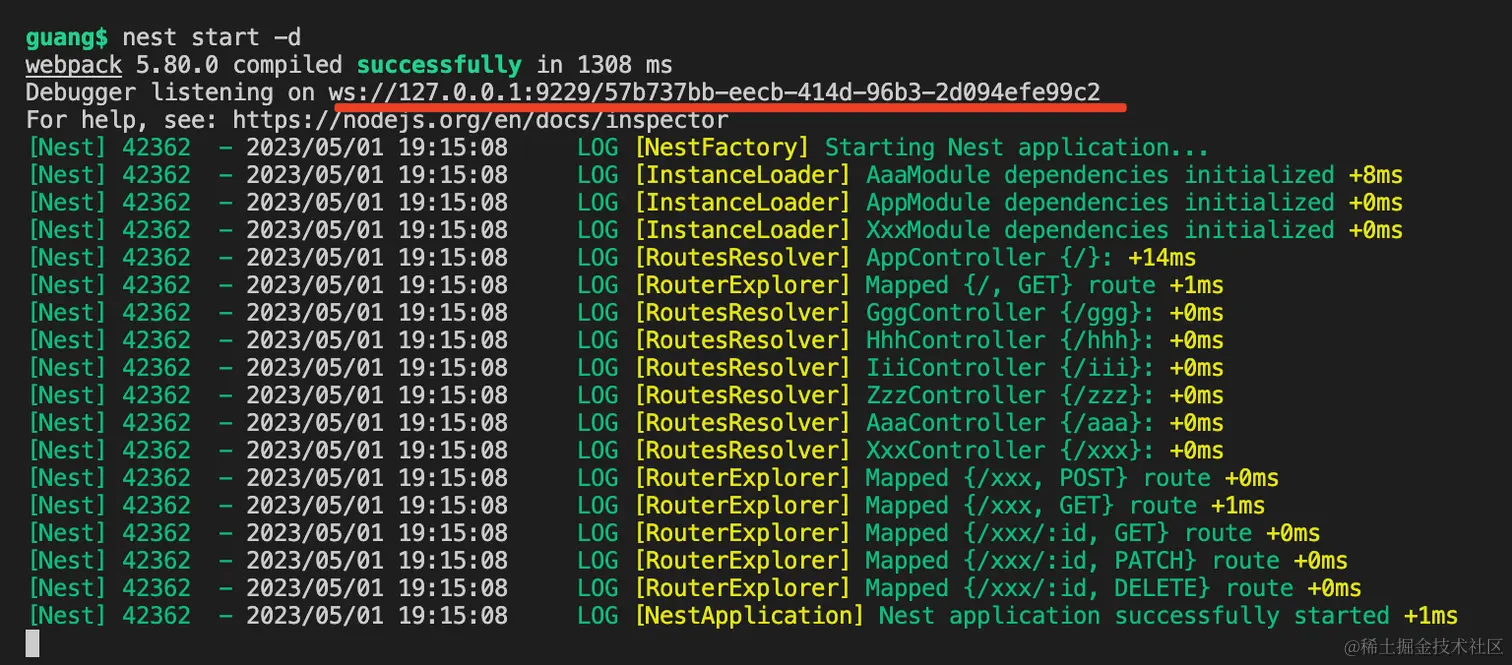The image size is (1512, 665).
Task: Select the AppModule dependencies initialized message
Action: [1099, 203]
